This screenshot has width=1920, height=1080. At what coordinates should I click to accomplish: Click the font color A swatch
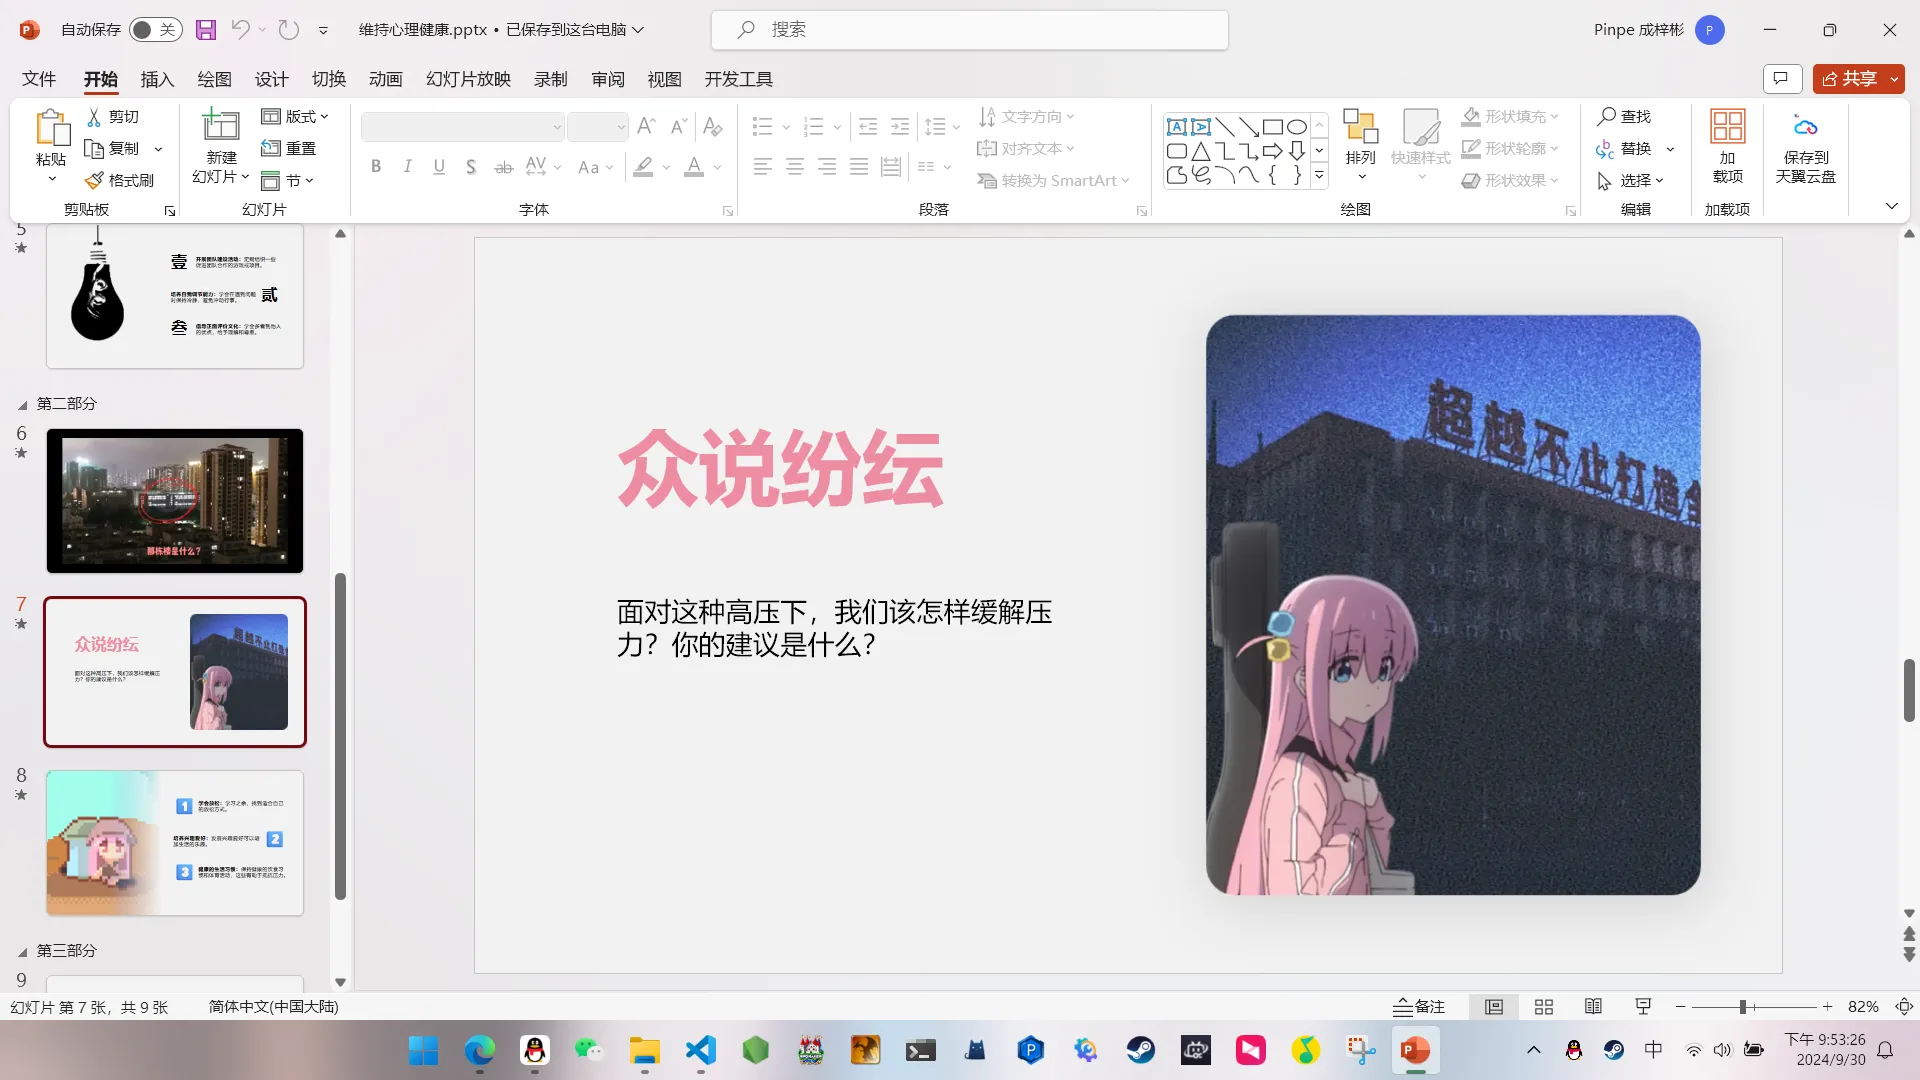pyautogui.click(x=694, y=167)
